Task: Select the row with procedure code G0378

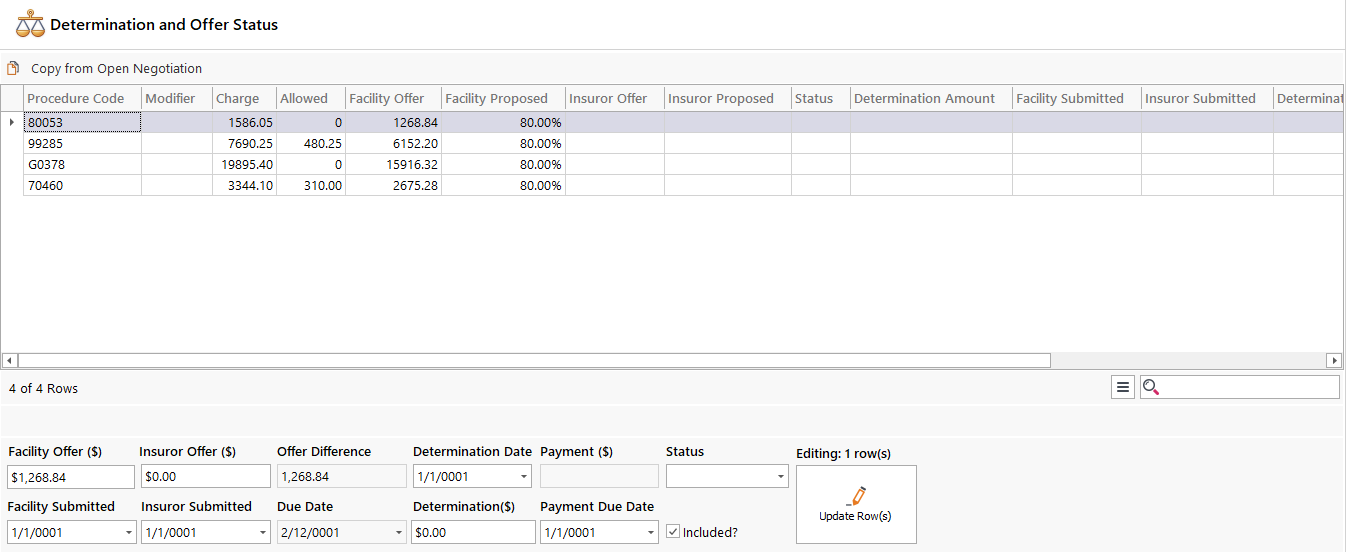Action: (x=80, y=165)
